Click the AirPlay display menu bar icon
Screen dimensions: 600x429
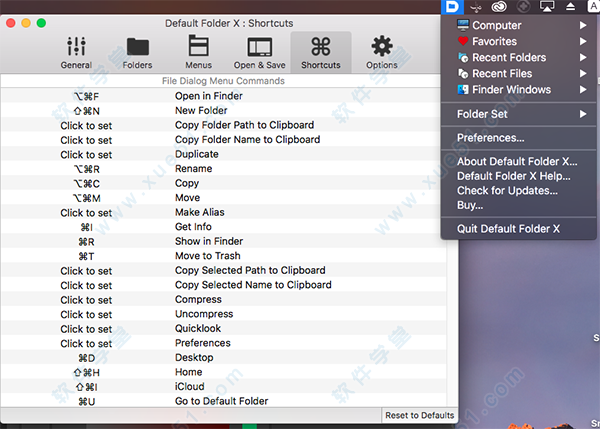[547, 7]
